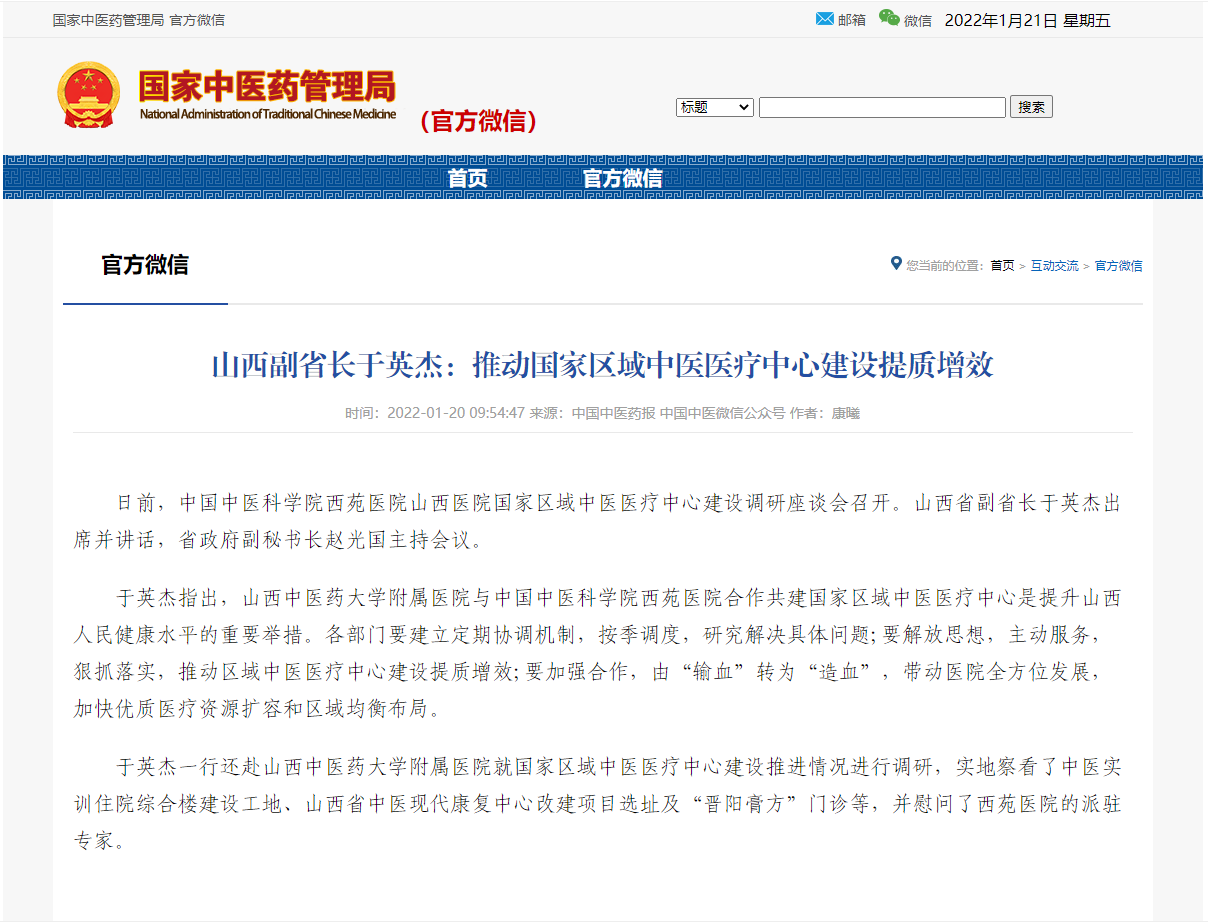1208x923 pixels.
Task: Click the red （官方微信） header label
Action: [x=479, y=121]
